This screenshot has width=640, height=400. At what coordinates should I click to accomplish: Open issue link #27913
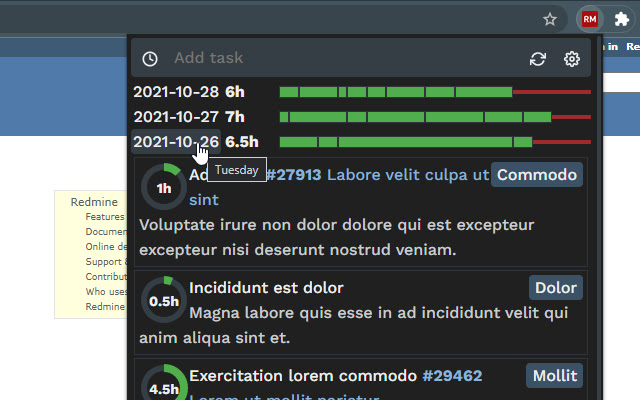[x=293, y=175]
